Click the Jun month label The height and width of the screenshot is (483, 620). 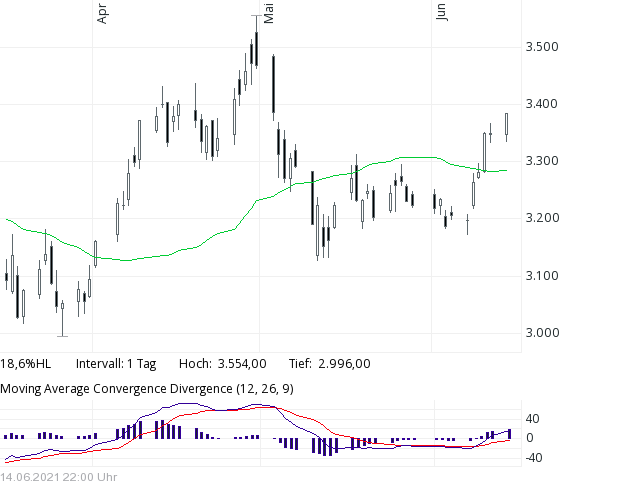pyautogui.click(x=441, y=11)
